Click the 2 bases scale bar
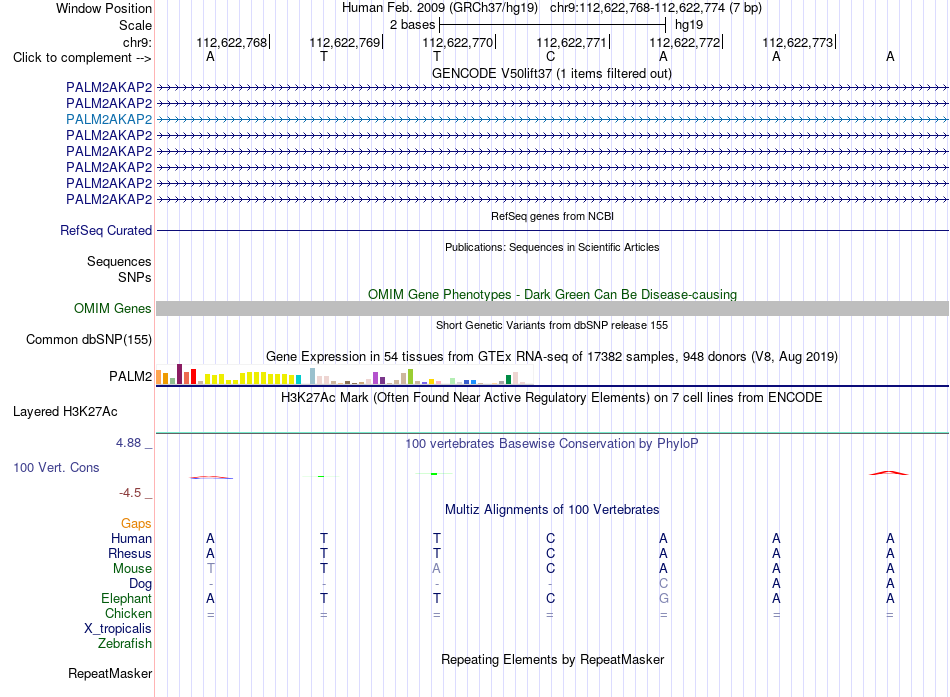 point(552,25)
